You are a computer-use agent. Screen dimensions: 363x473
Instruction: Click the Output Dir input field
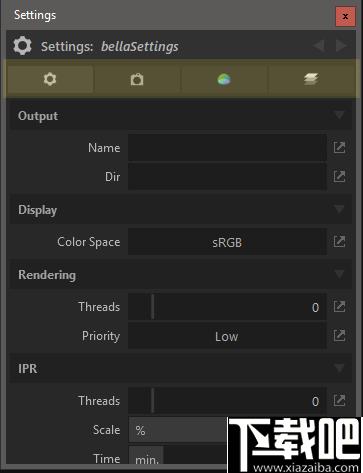[x=227, y=177]
